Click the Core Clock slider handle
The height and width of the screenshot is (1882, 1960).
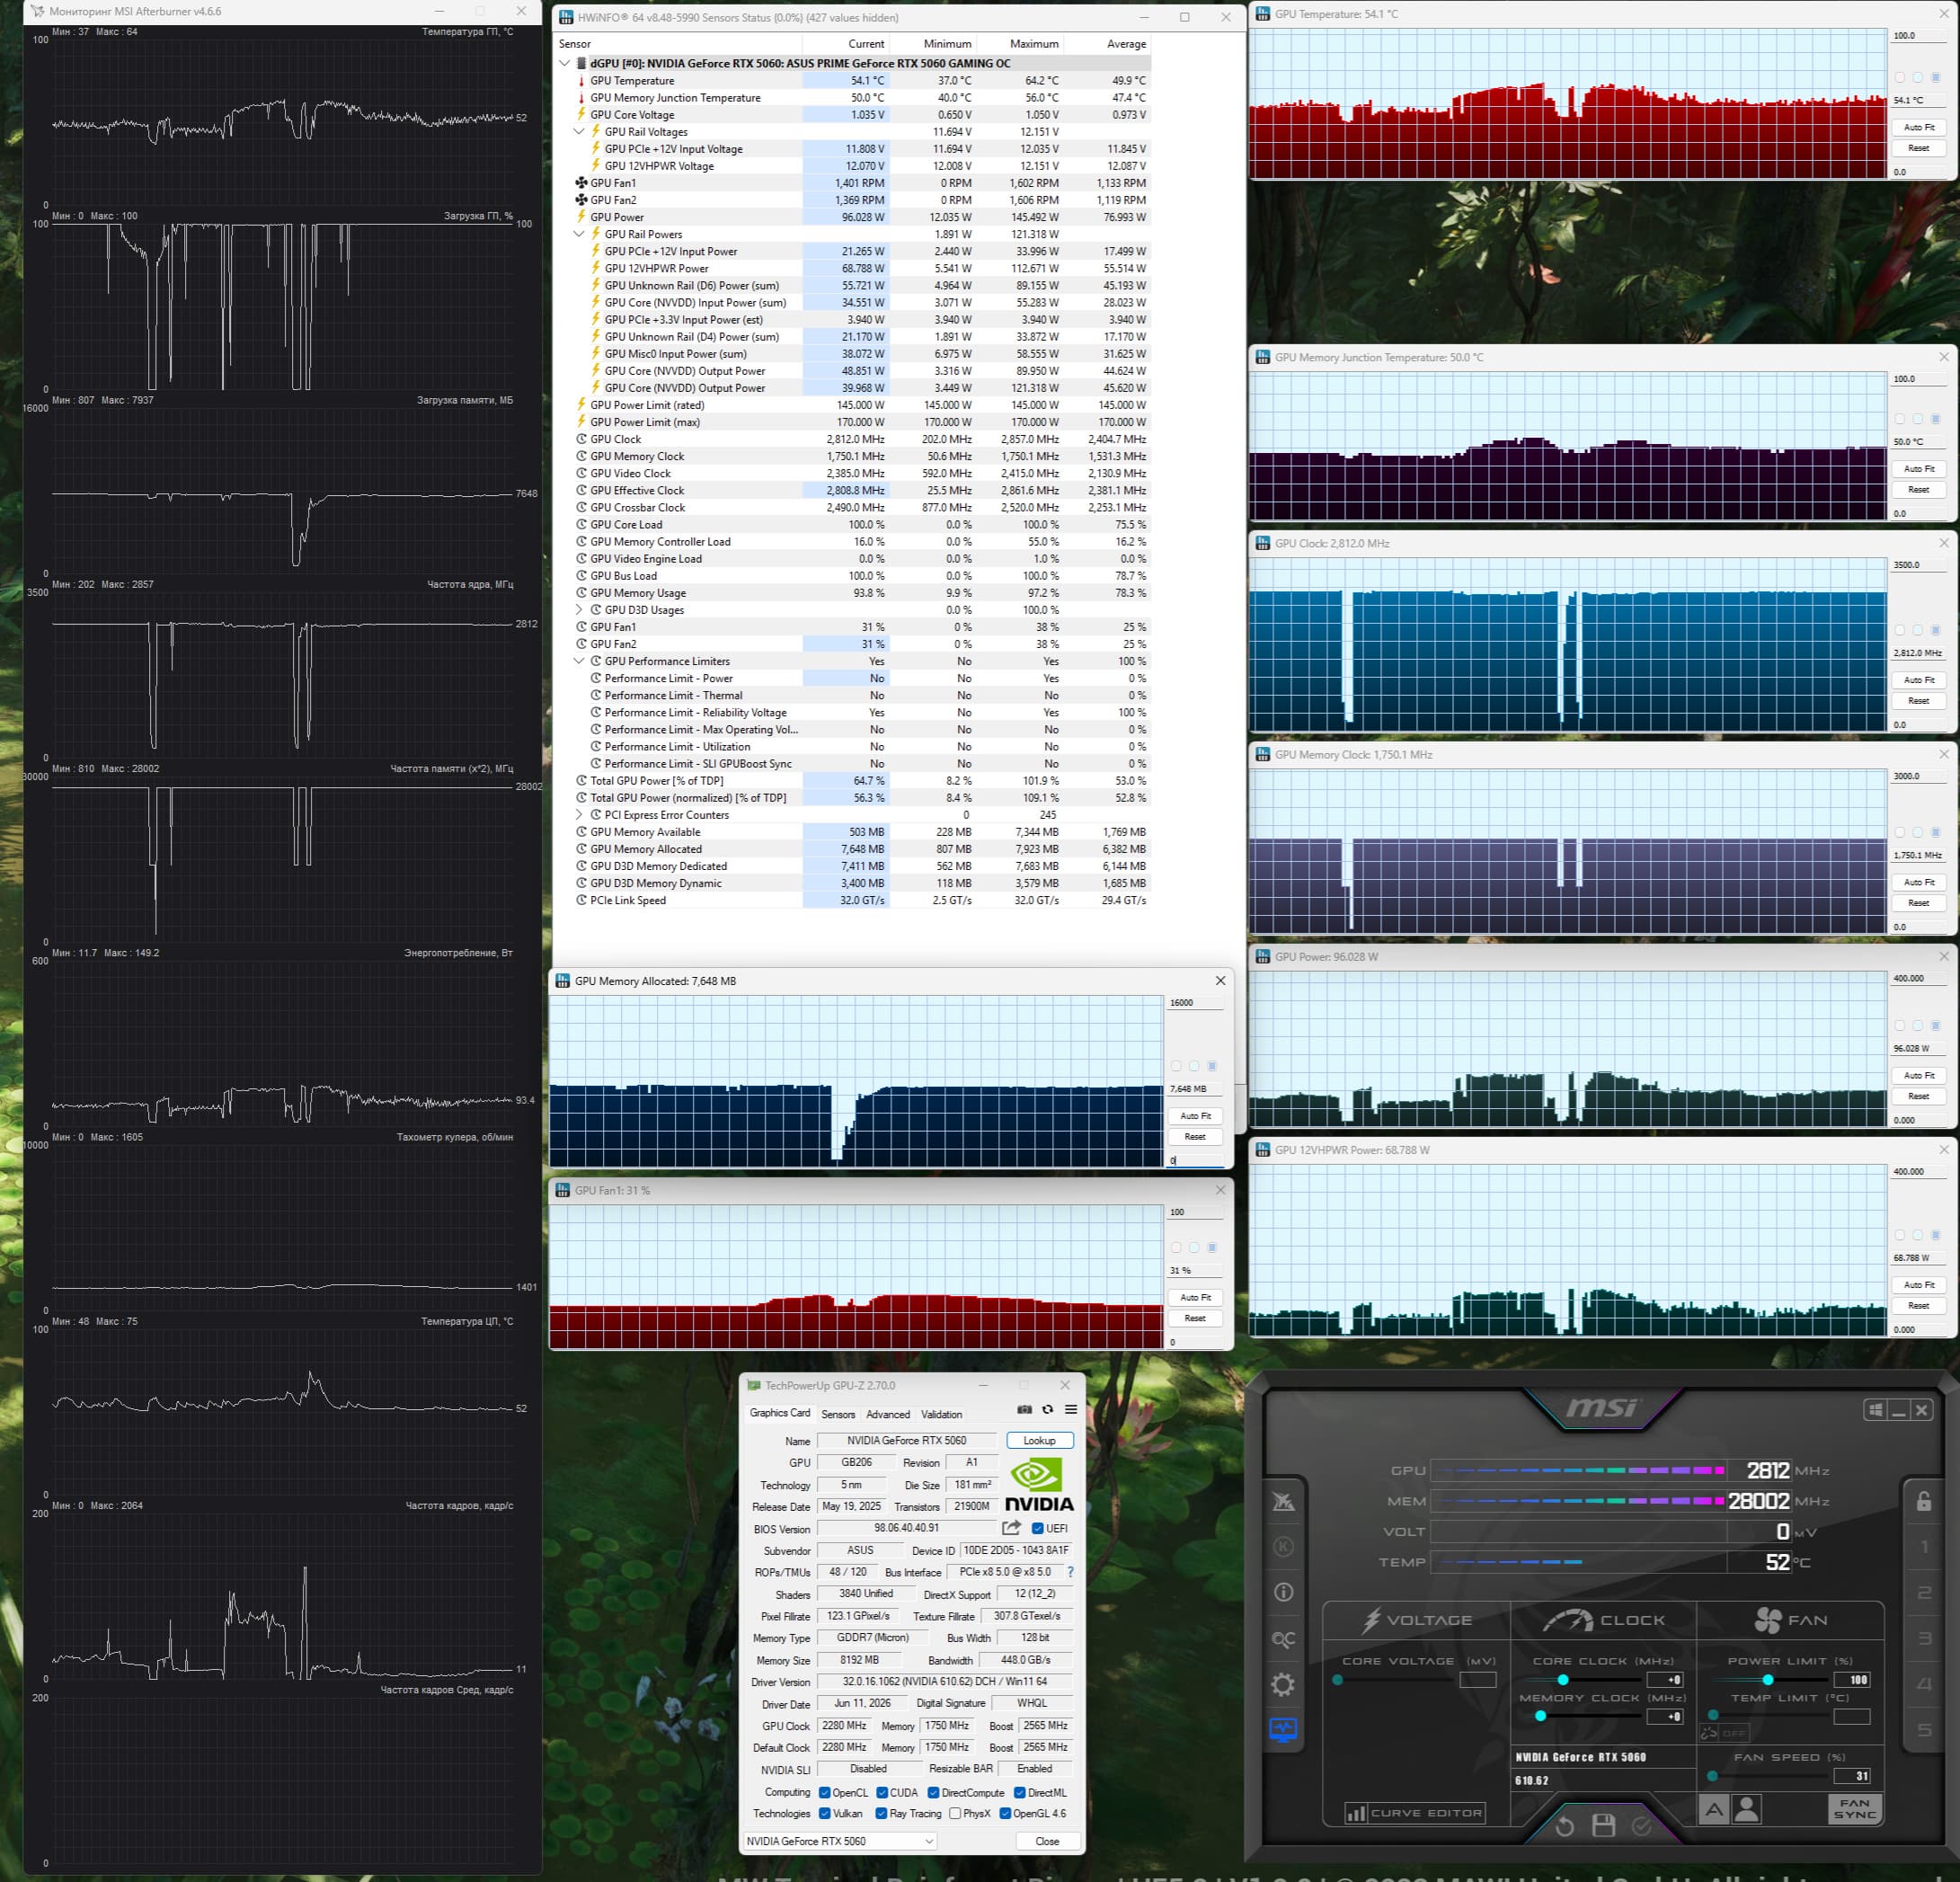click(x=1562, y=1680)
